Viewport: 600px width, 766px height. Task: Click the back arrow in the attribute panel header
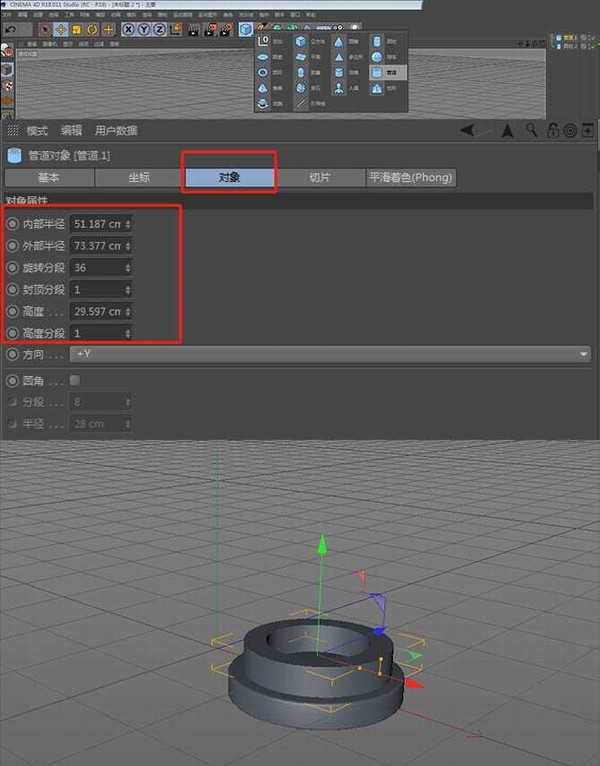click(x=467, y=130)
